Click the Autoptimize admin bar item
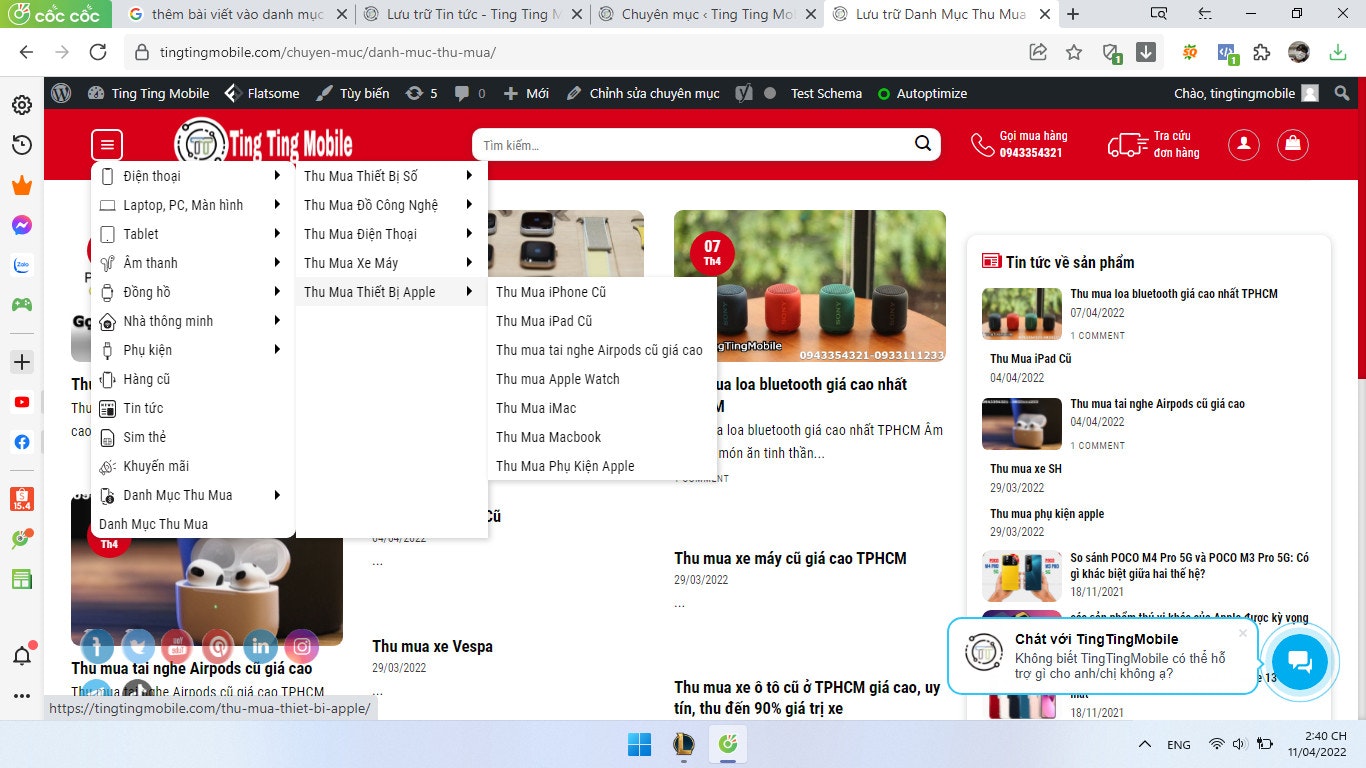The image size is (1366, 768). [x=921, y=93]
